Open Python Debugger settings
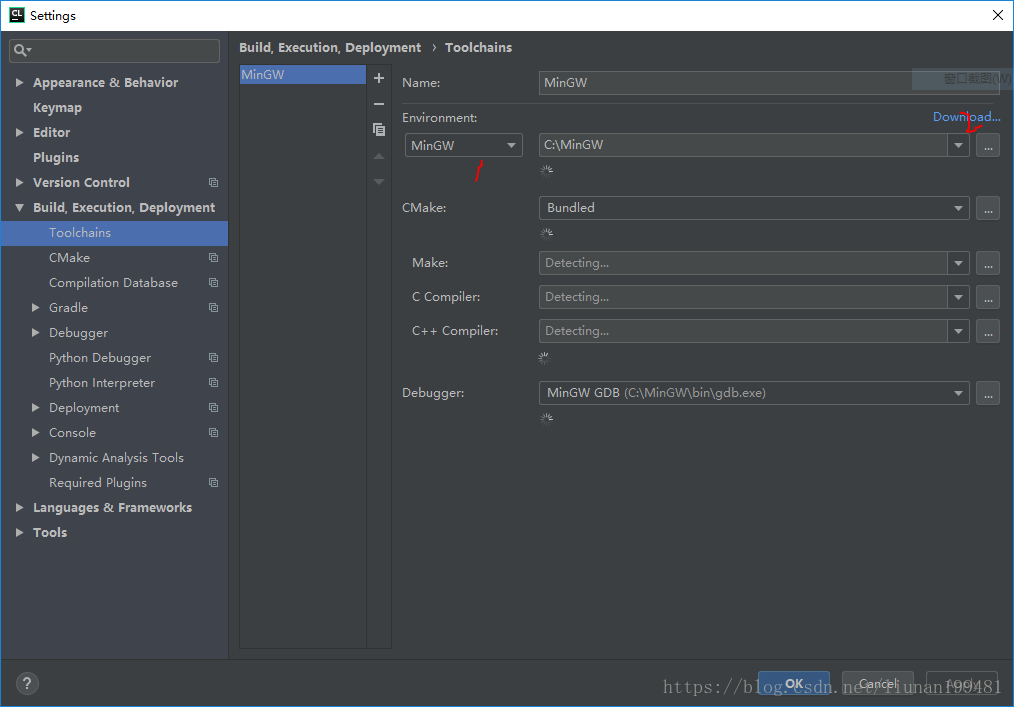Viewport: 1014px width, 707px height. pos(100,358)
